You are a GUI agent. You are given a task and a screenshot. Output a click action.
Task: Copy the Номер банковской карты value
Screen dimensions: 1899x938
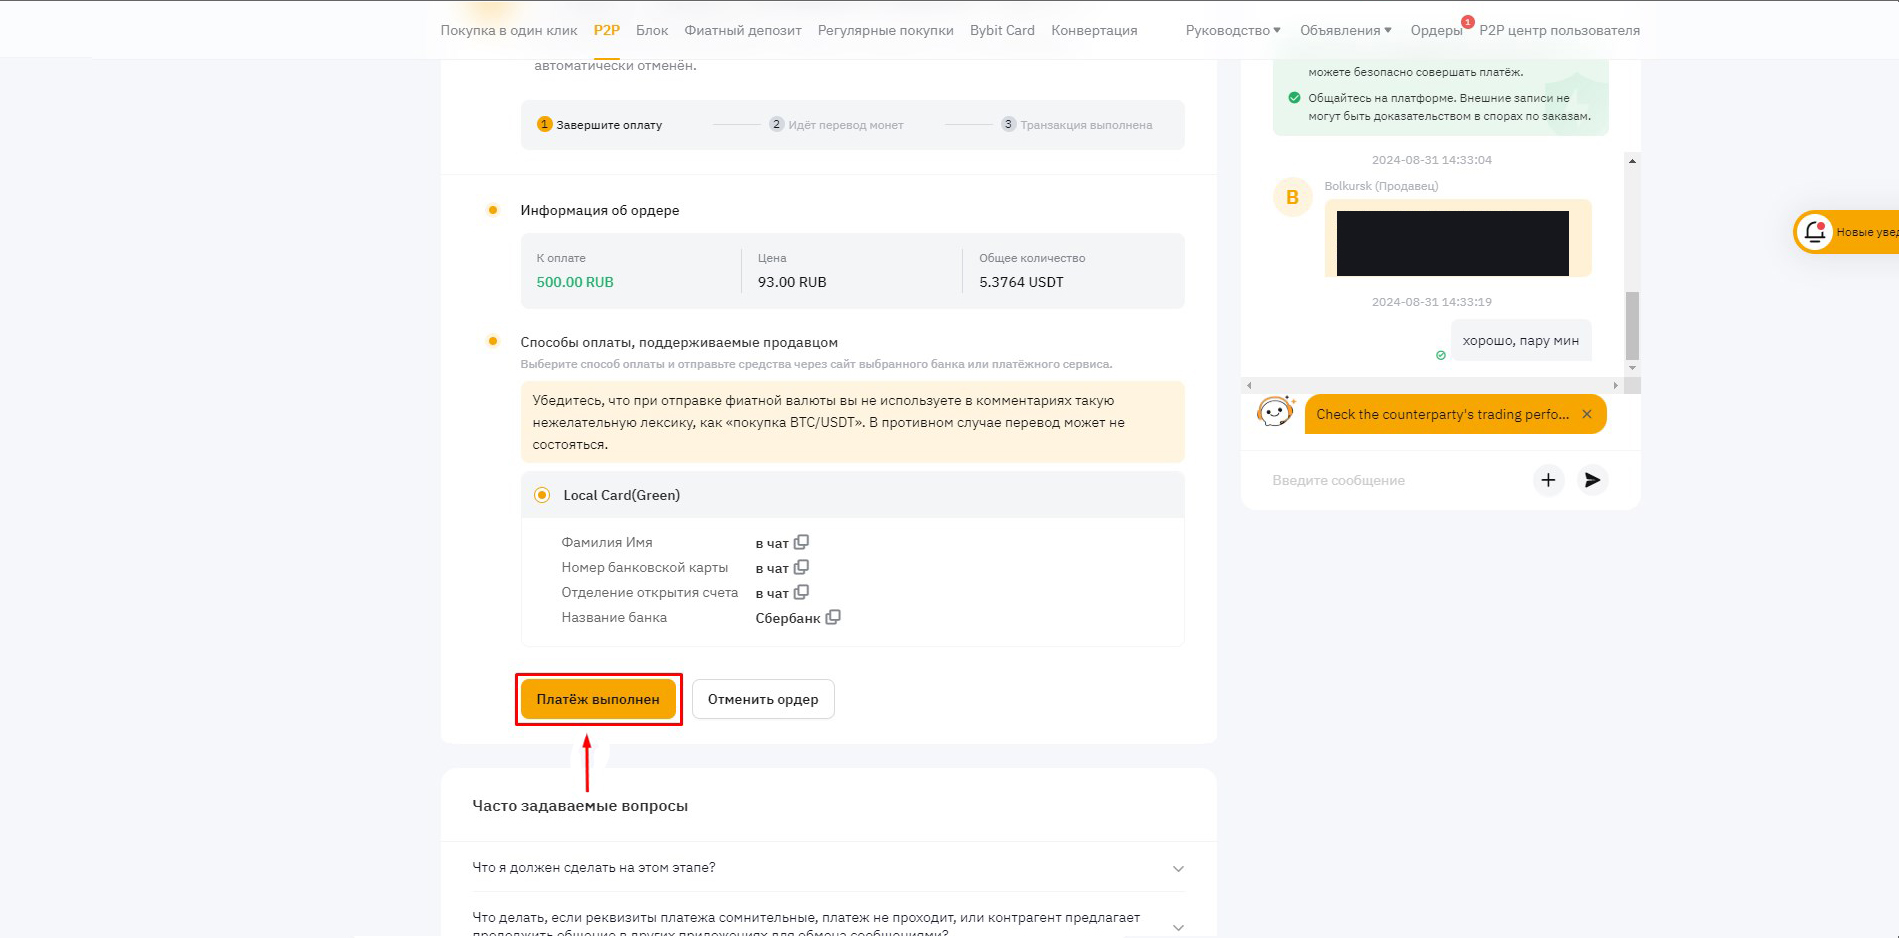[x=801, y=567]
